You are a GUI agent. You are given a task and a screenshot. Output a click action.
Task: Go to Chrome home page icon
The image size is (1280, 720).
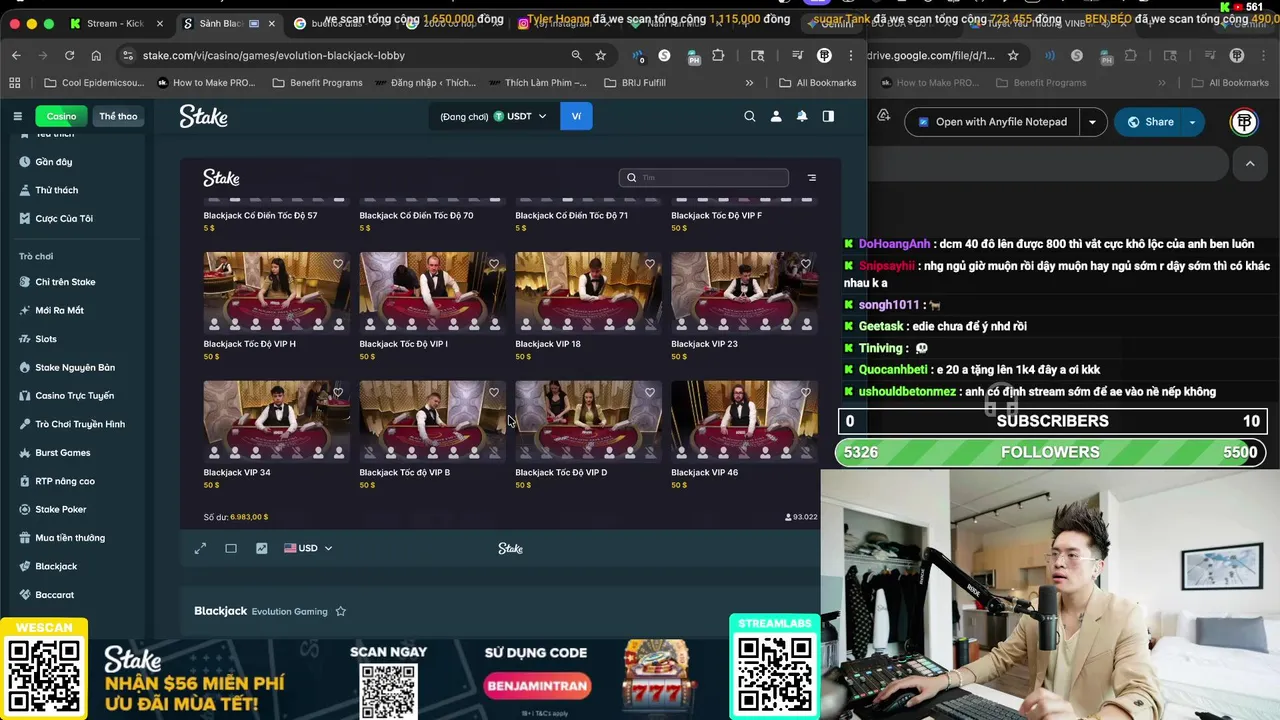tap(96, 55)
